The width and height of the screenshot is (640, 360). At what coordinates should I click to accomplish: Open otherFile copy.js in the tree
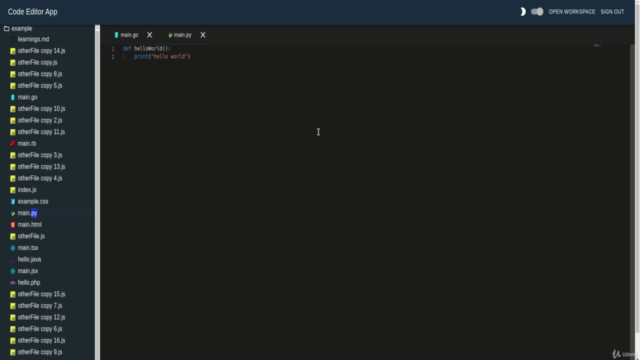pos(38,62)
